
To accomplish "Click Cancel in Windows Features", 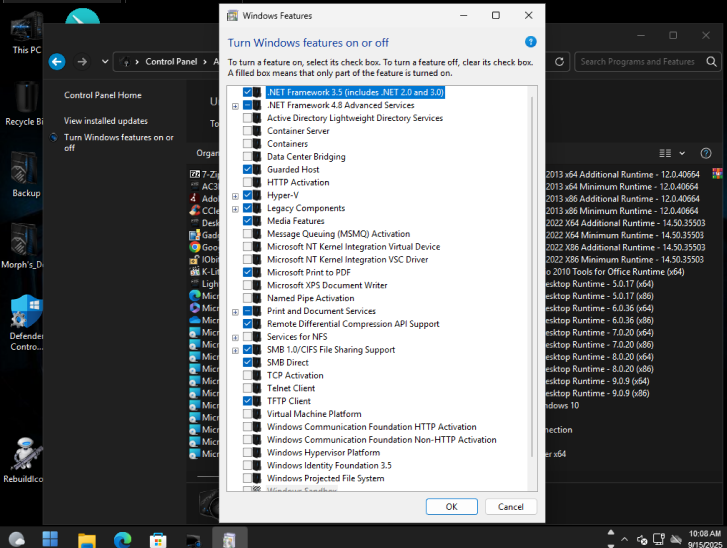I will (x=511, y=507).
